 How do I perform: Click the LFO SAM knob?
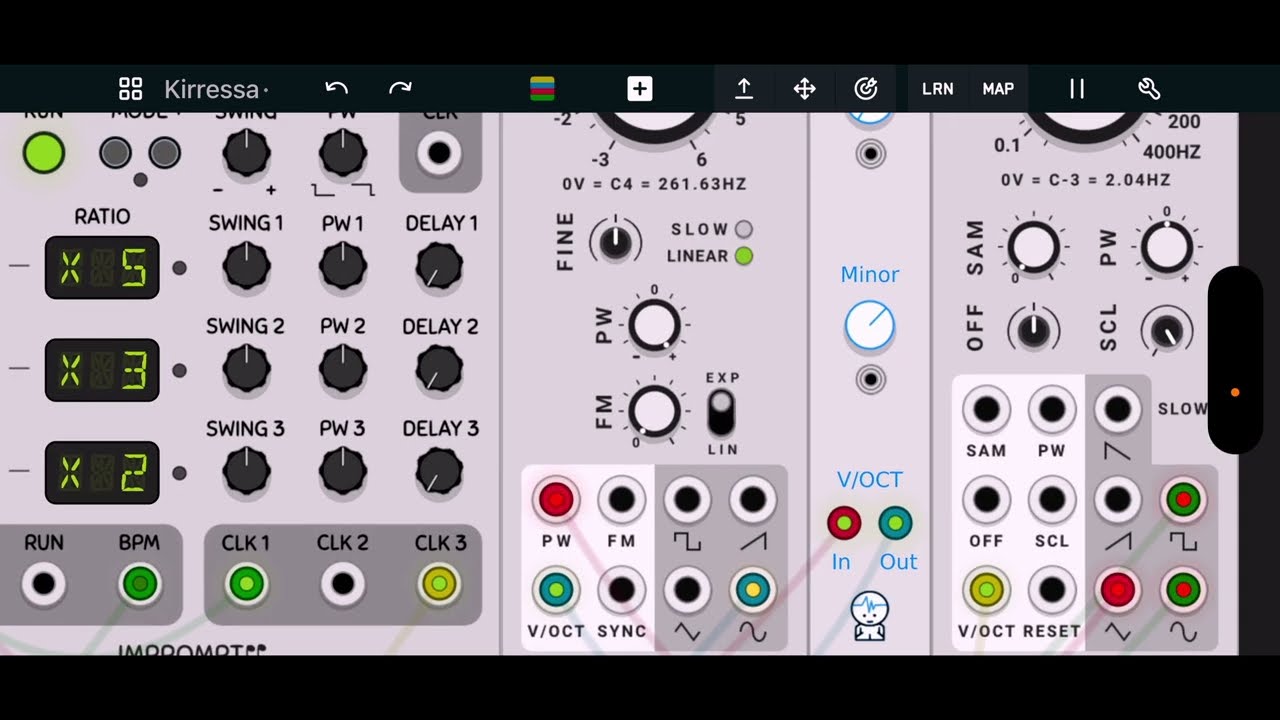(x=1033, y=246)
